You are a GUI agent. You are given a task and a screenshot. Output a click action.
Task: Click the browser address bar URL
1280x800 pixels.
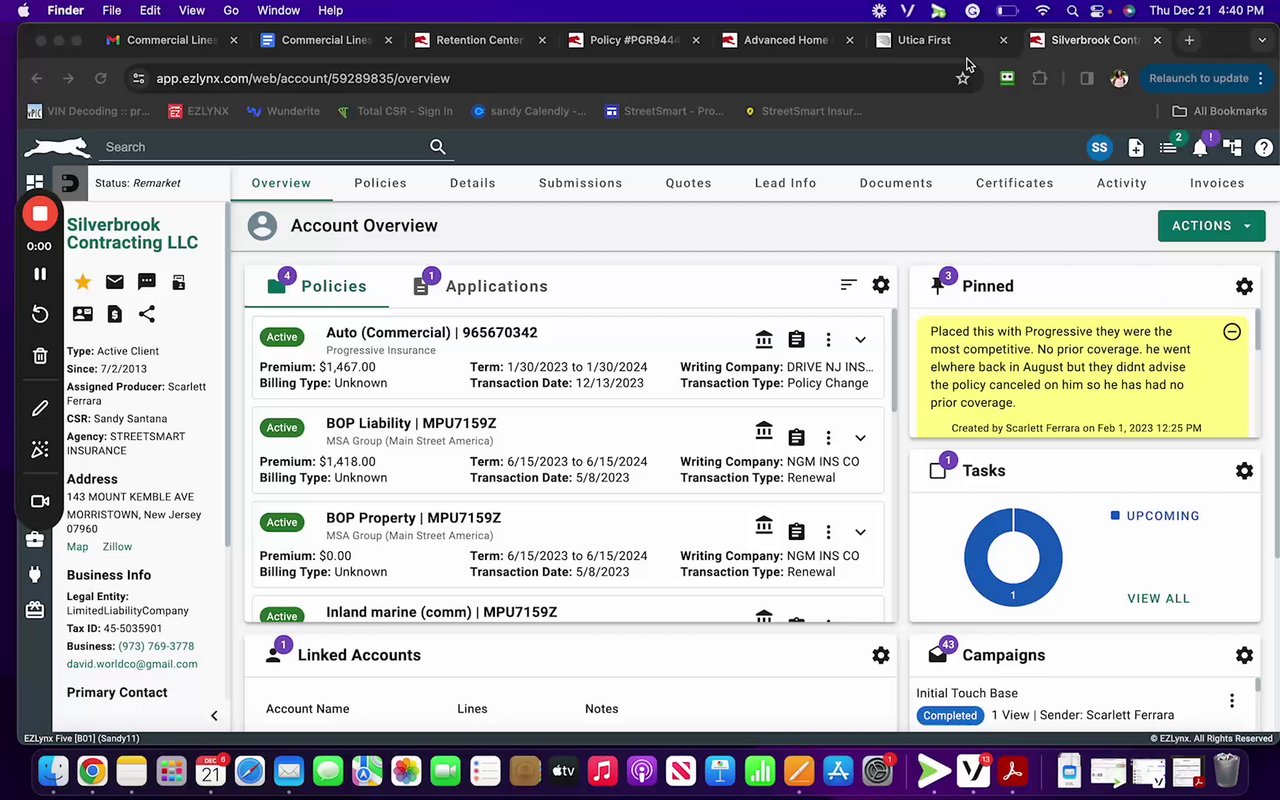[x=303, y=78]
